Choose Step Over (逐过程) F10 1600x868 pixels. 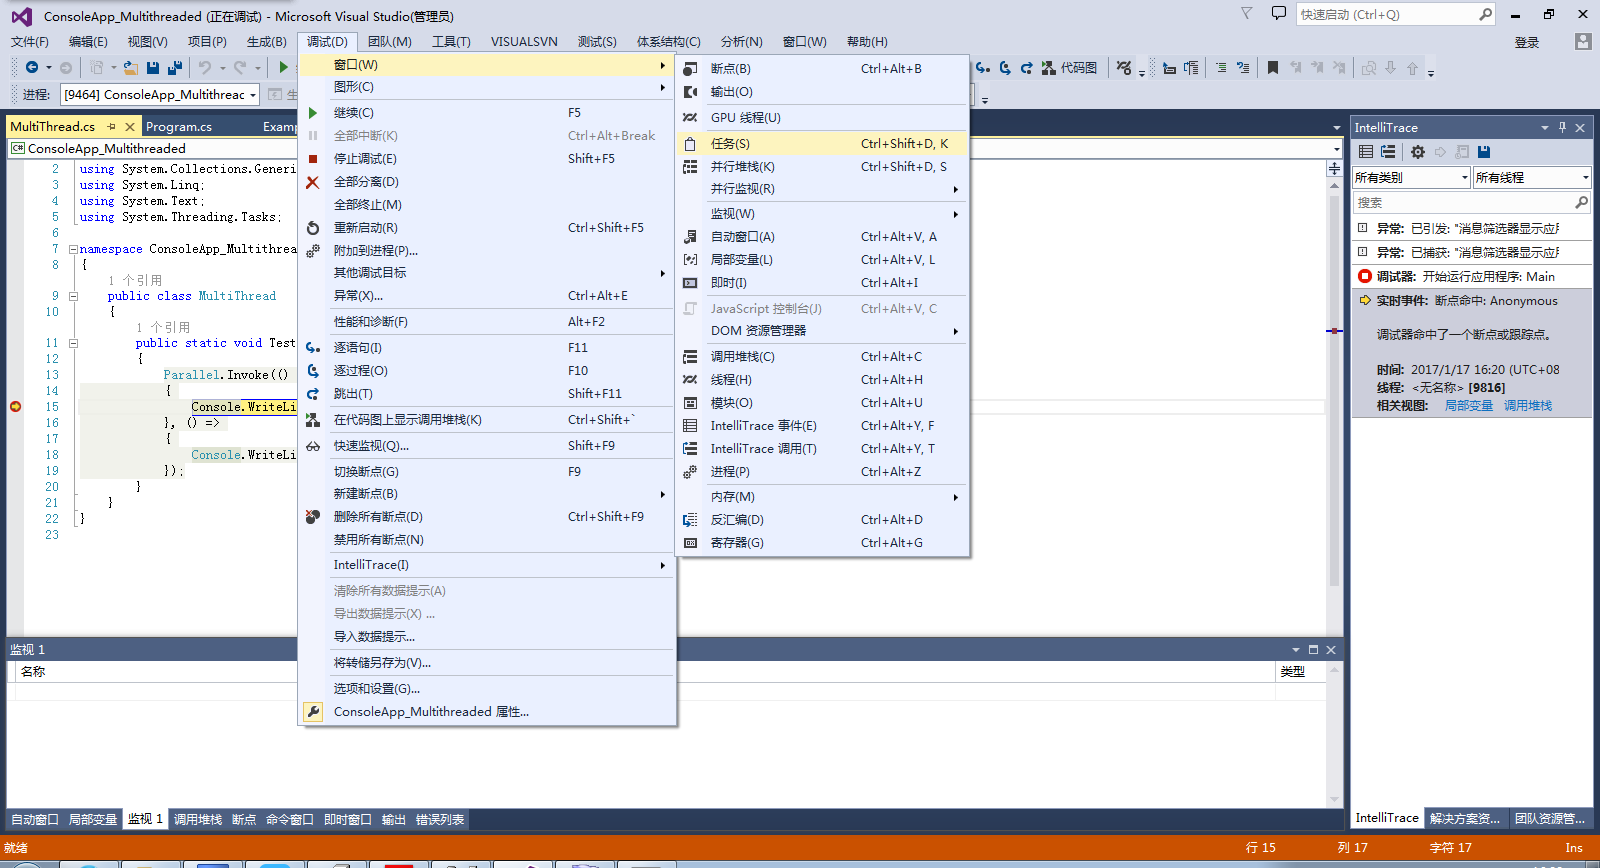tap(487, 371)
